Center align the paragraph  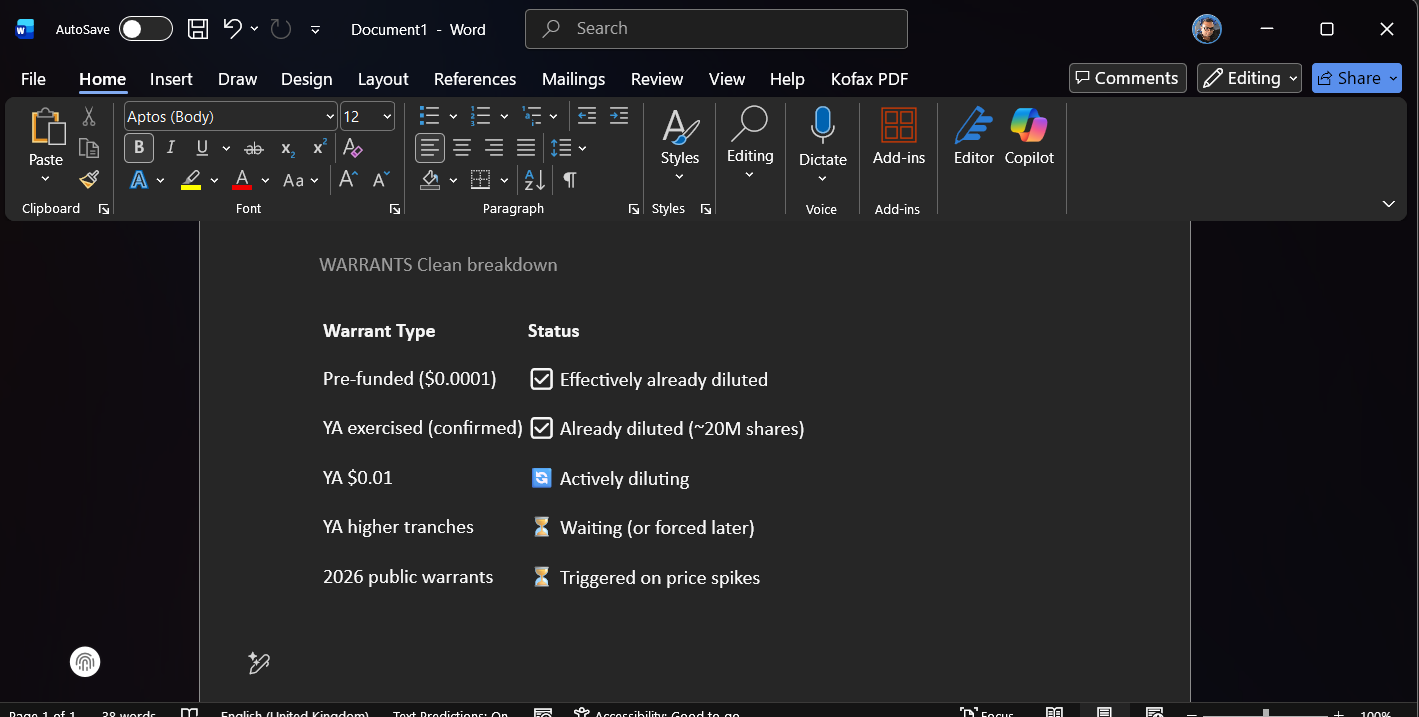click(462, 148)
